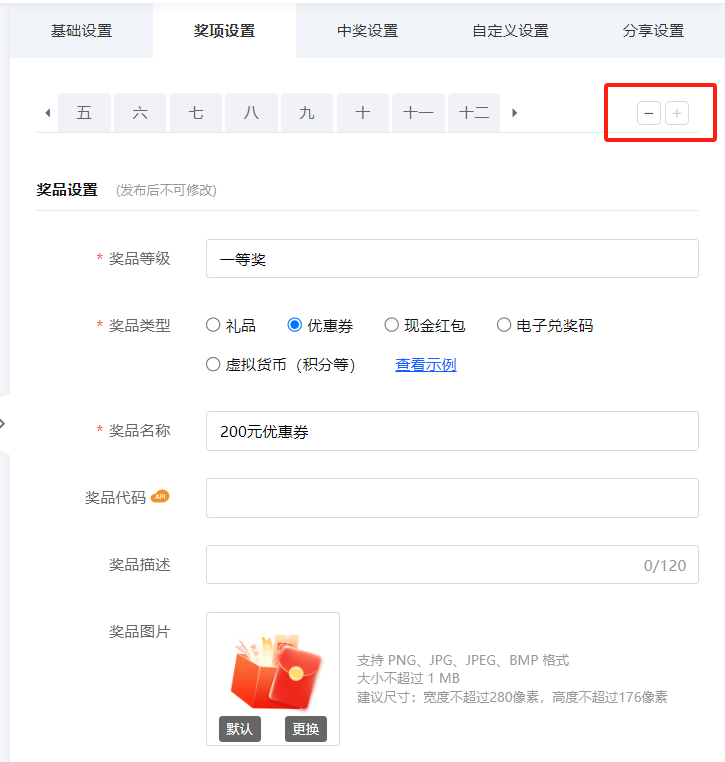Select the 八 prize tab
The image size is (725, 762).
click(x=251, y=113)
